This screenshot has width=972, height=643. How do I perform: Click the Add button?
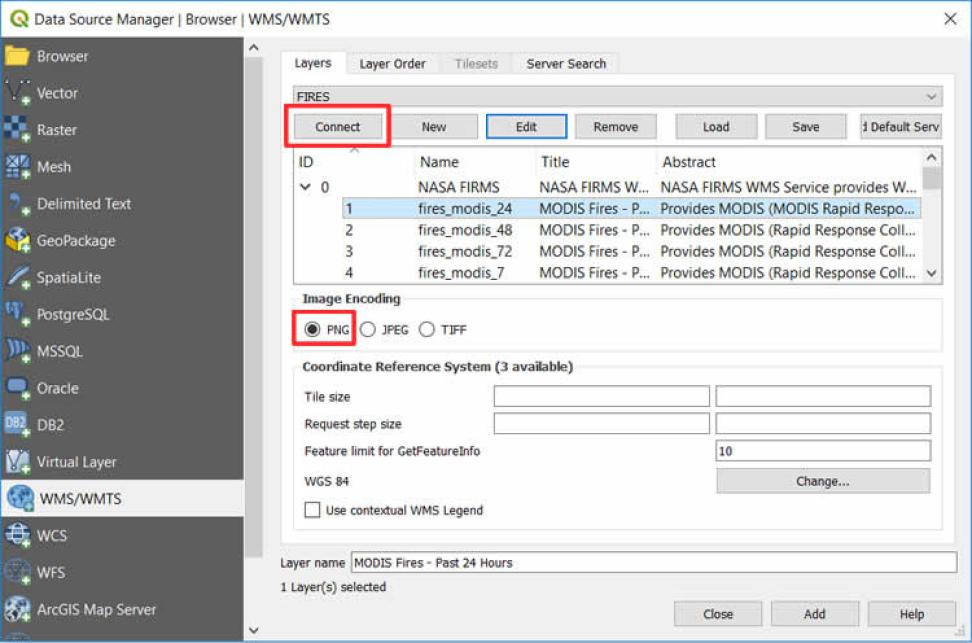click(815, 614)
